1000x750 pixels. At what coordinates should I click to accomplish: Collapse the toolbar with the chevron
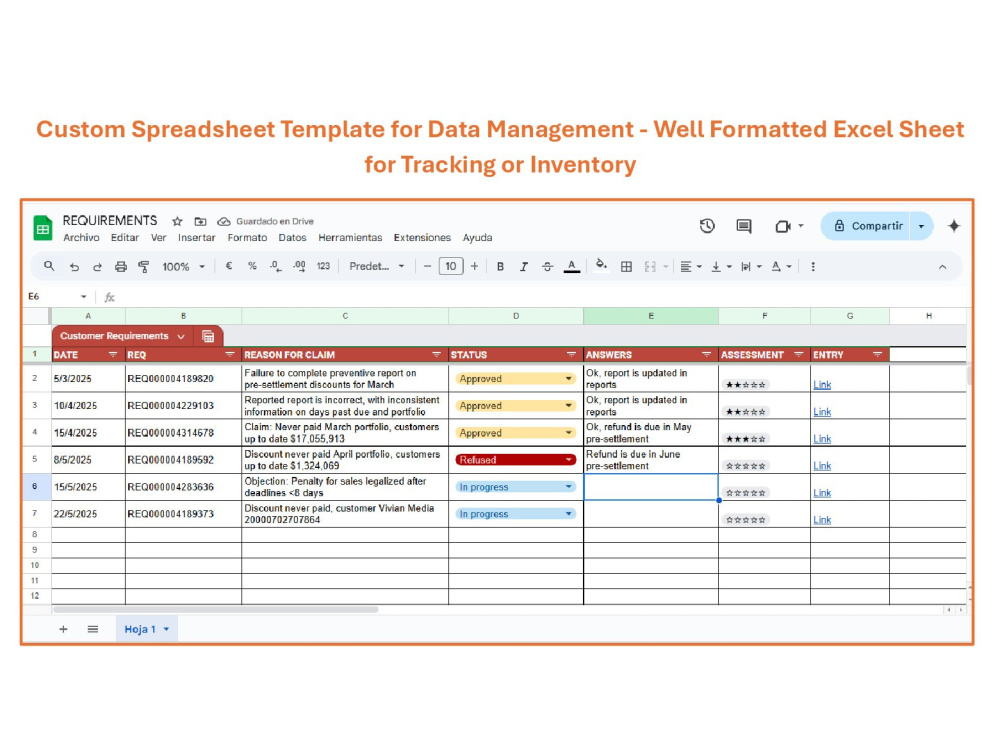coord(943,267)
